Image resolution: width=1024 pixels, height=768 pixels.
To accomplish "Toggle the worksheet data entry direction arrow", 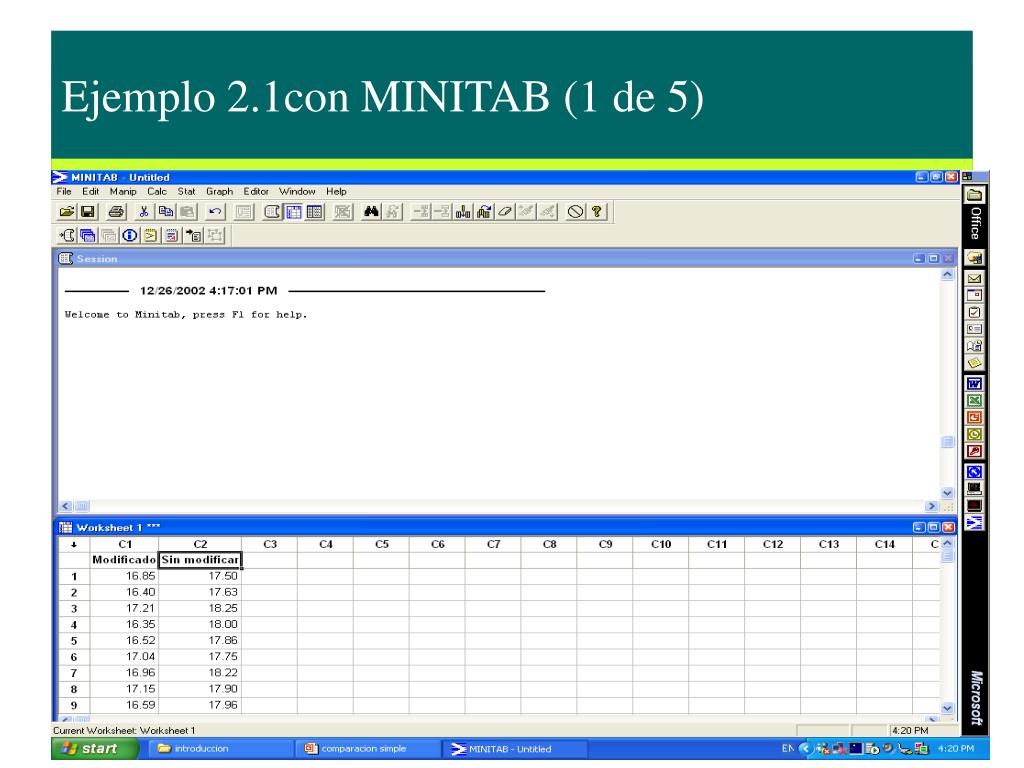I will [74, 544].
